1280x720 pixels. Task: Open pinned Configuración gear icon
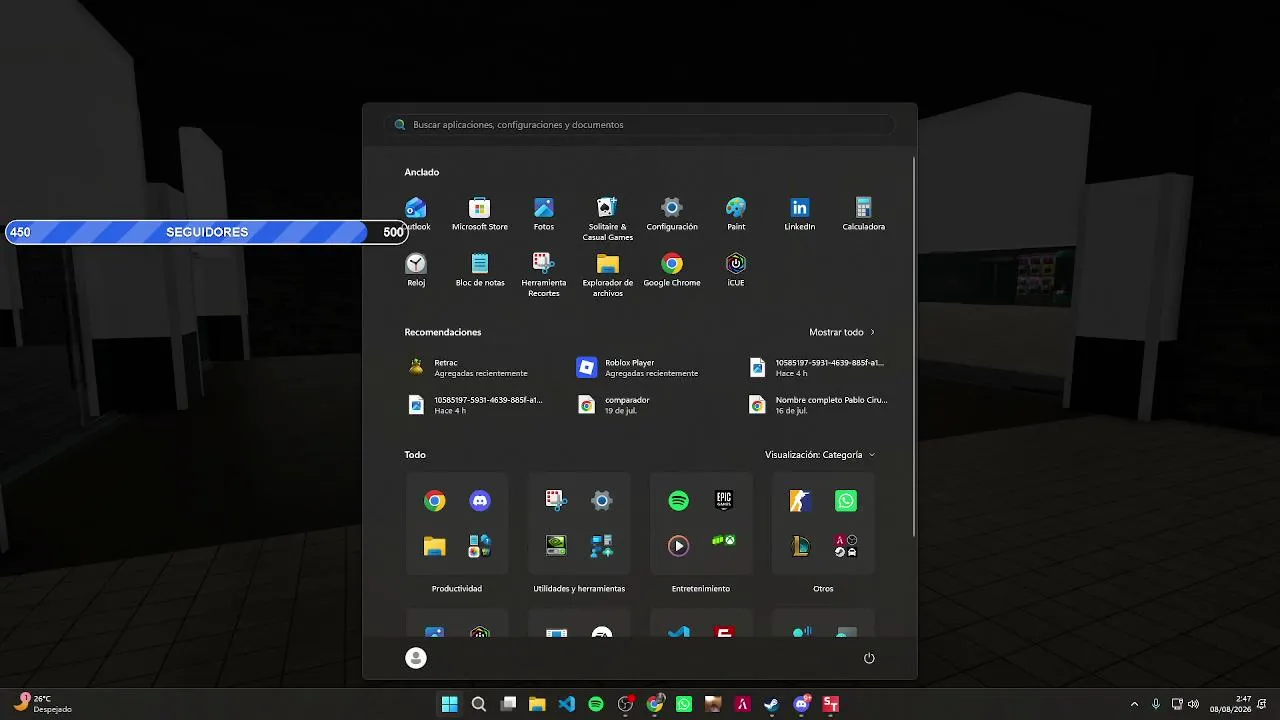672,213
